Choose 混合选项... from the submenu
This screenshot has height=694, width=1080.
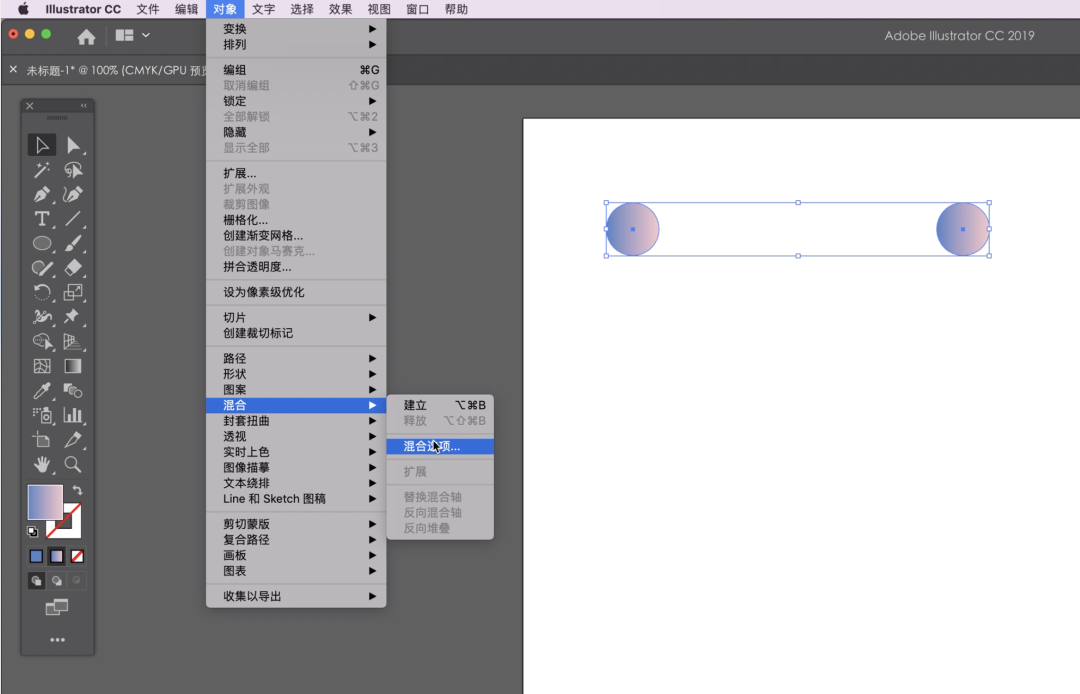432,446
